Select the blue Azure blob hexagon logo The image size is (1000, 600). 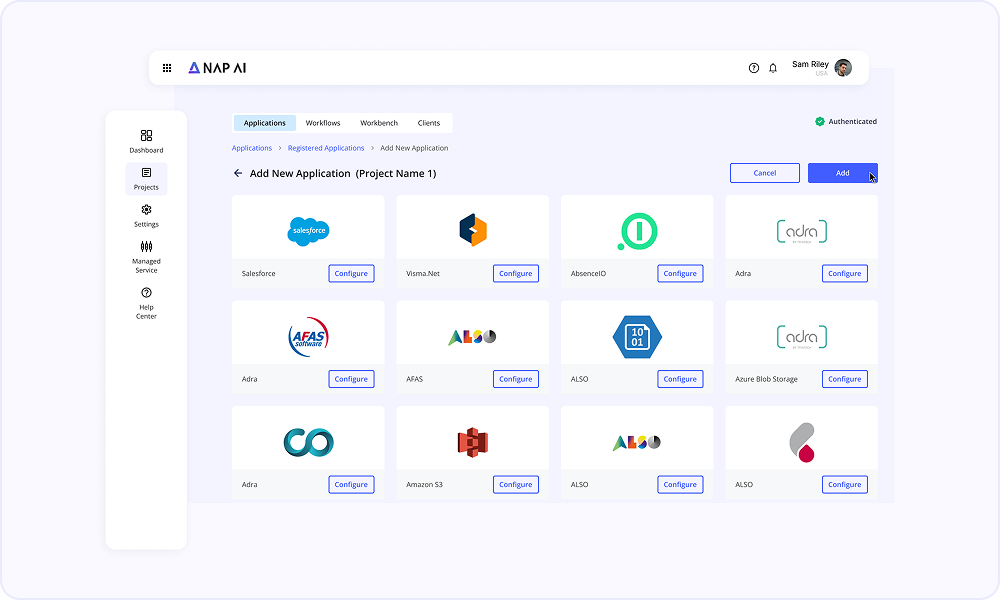637,337
